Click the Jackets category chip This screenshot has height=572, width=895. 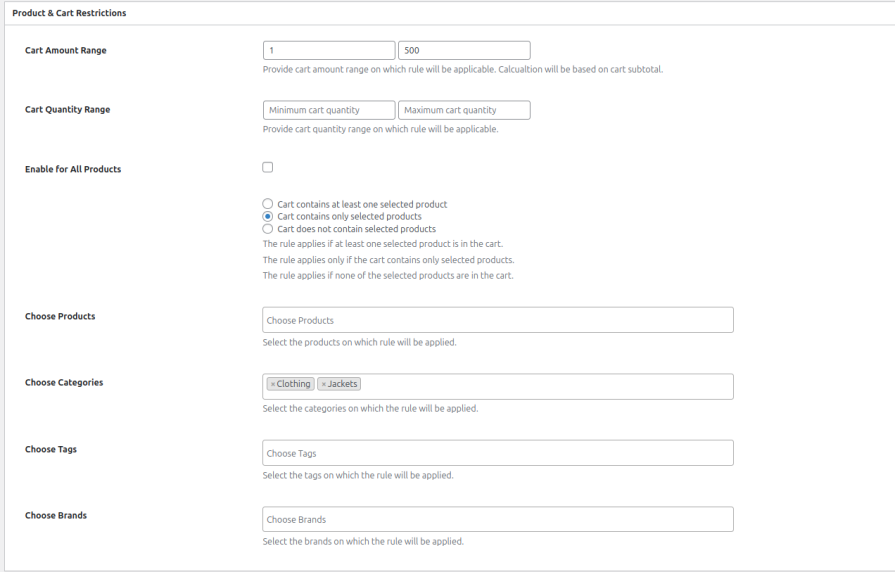[x=343, y=384]
